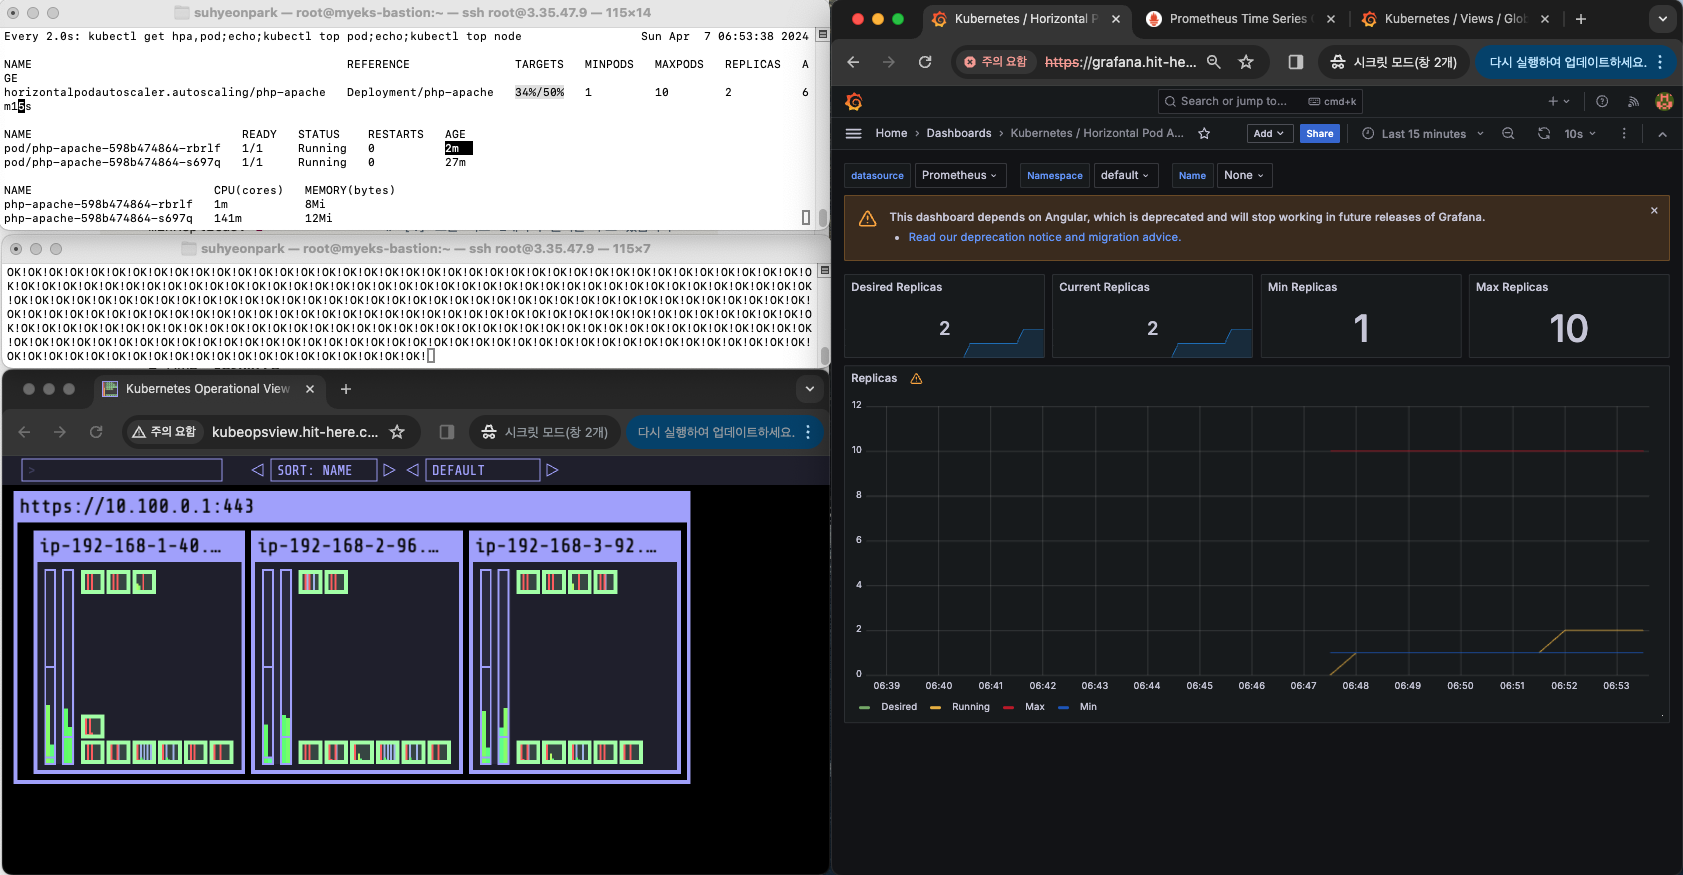Open the Namespace default dropdown

[x=1126, y=175]
